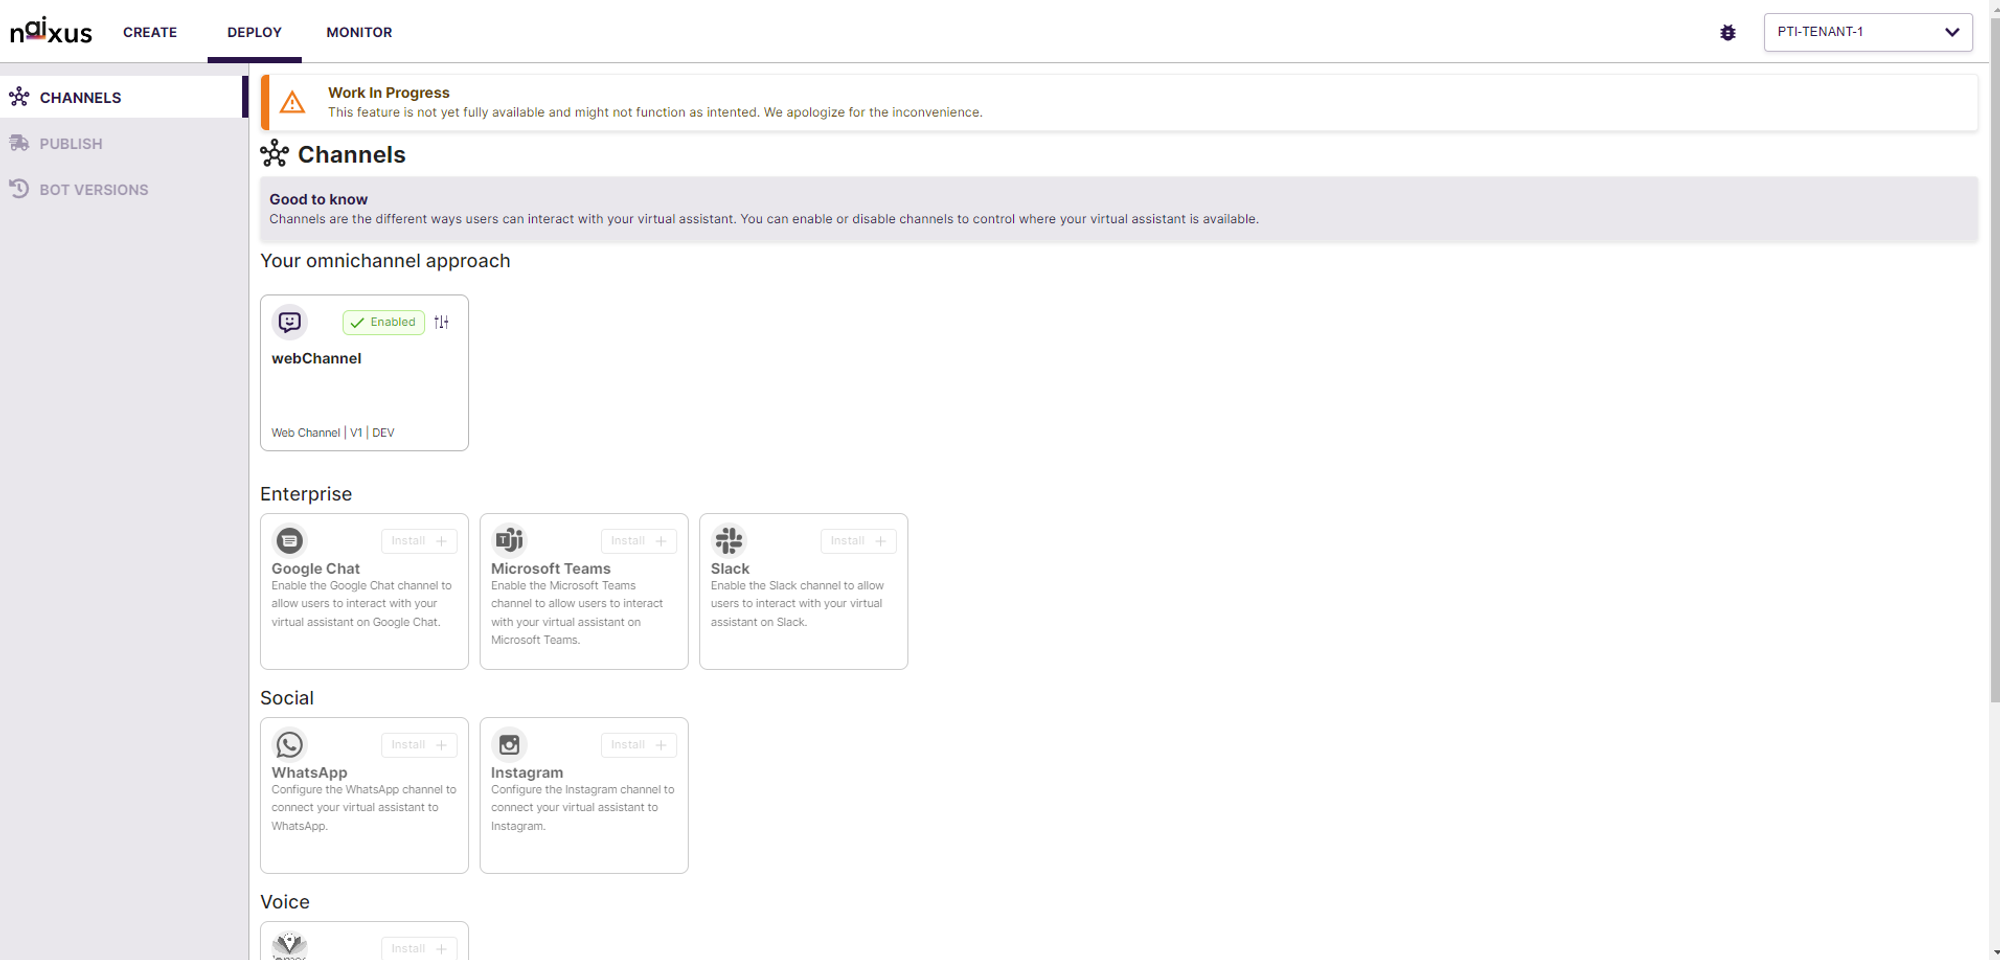Click the Microsoft Teams icon
The image size is (2000, 960).
[509, 540]
